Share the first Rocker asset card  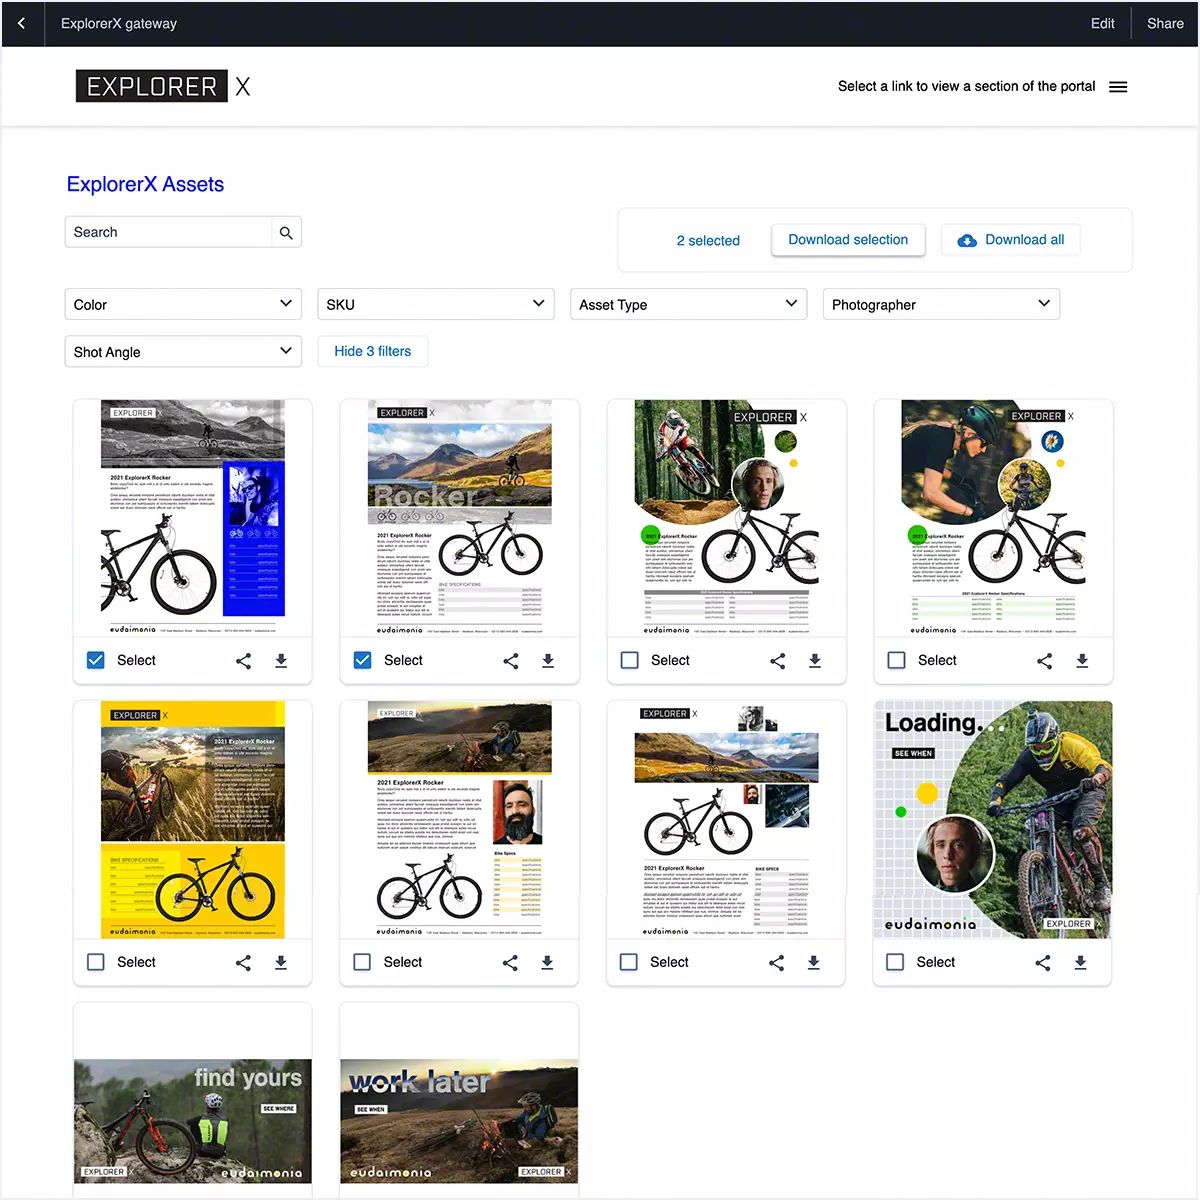(x=243, y=660)
